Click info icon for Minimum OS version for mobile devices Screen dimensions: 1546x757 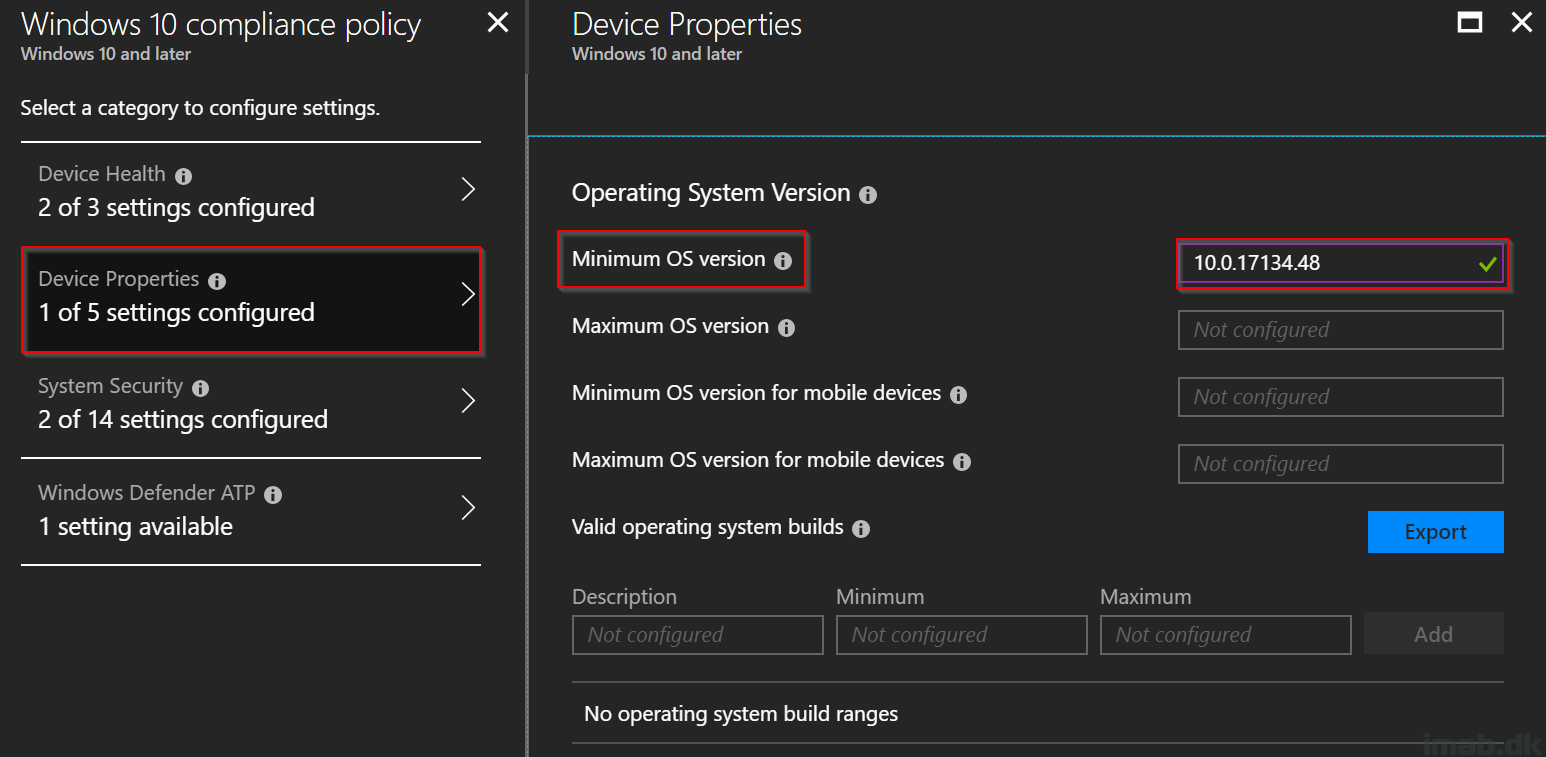(958, 395)
